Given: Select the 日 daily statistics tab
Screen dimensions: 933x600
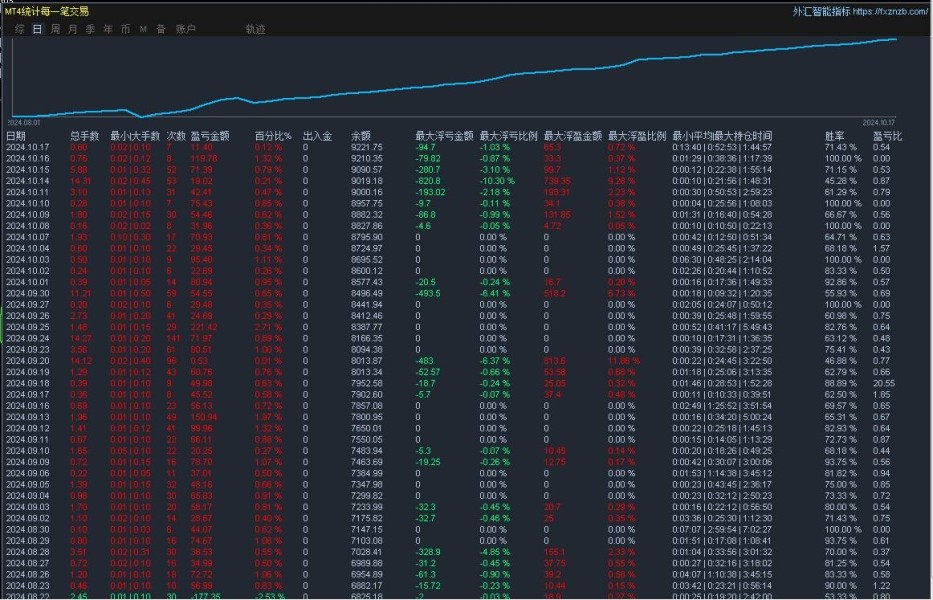Looking at the screenshot, I should point(37,29).
